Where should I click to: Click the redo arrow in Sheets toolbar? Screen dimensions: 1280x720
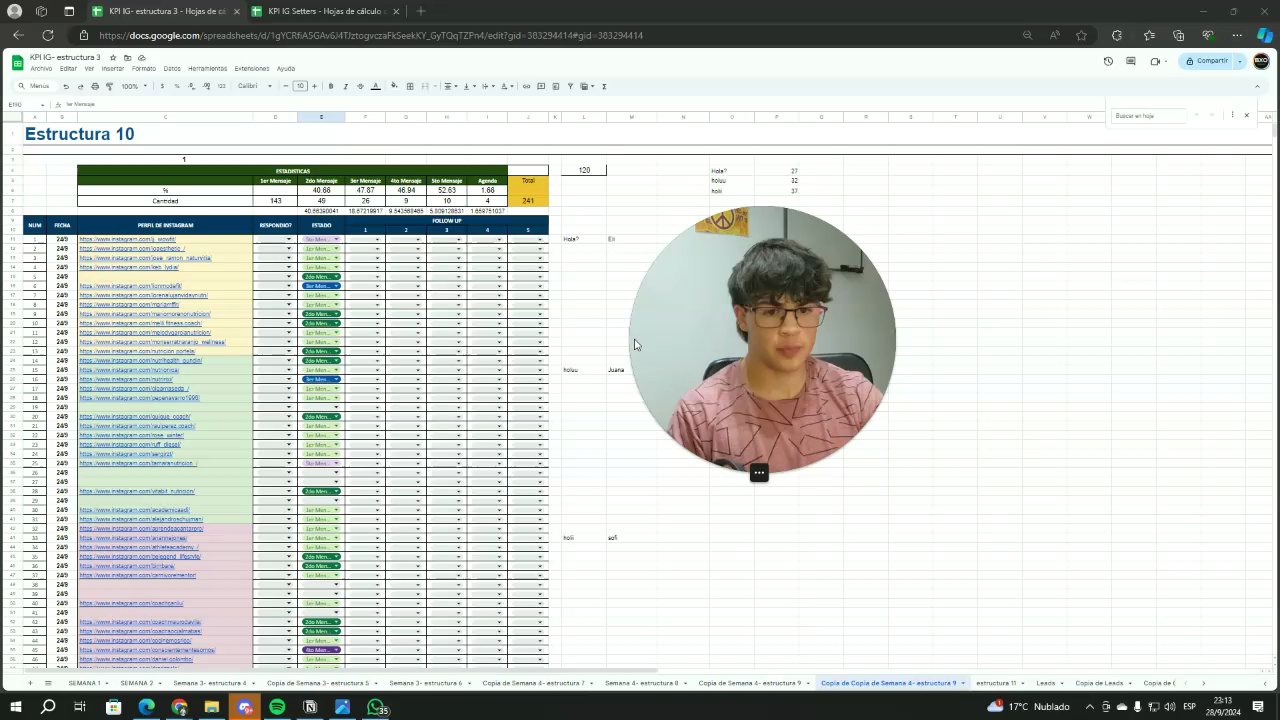coord(81,86)
